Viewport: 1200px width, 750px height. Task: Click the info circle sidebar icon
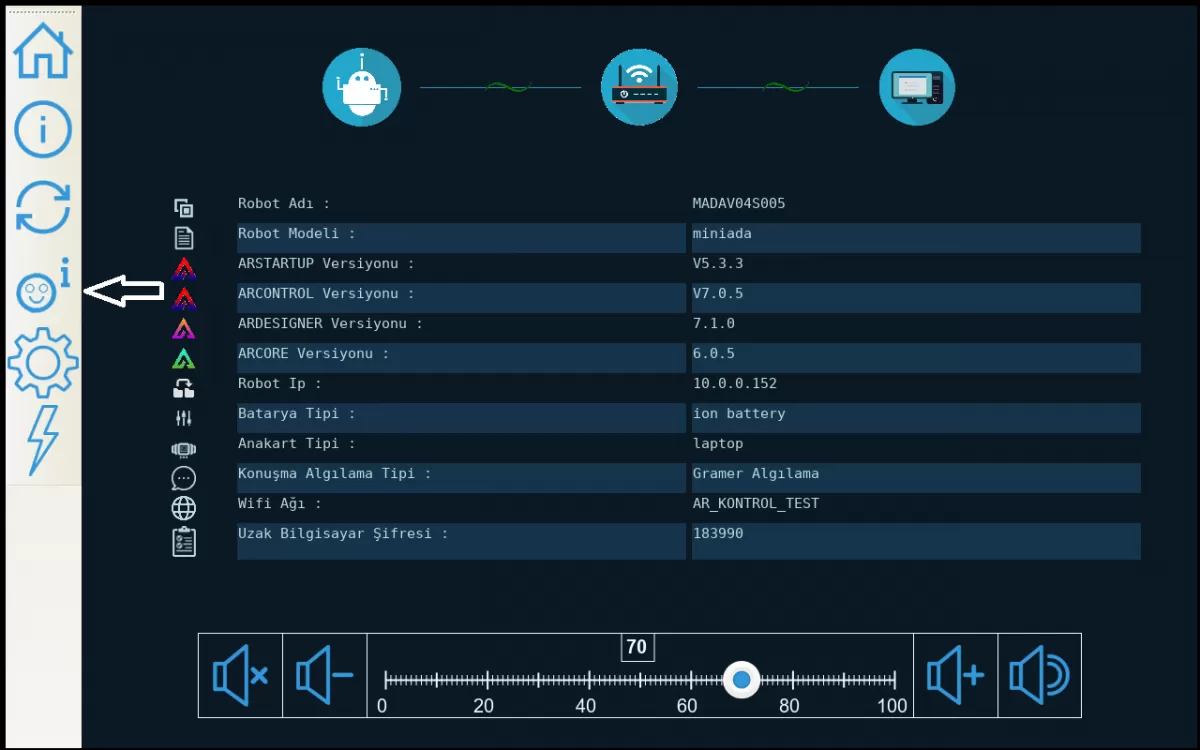click(43, 128)
